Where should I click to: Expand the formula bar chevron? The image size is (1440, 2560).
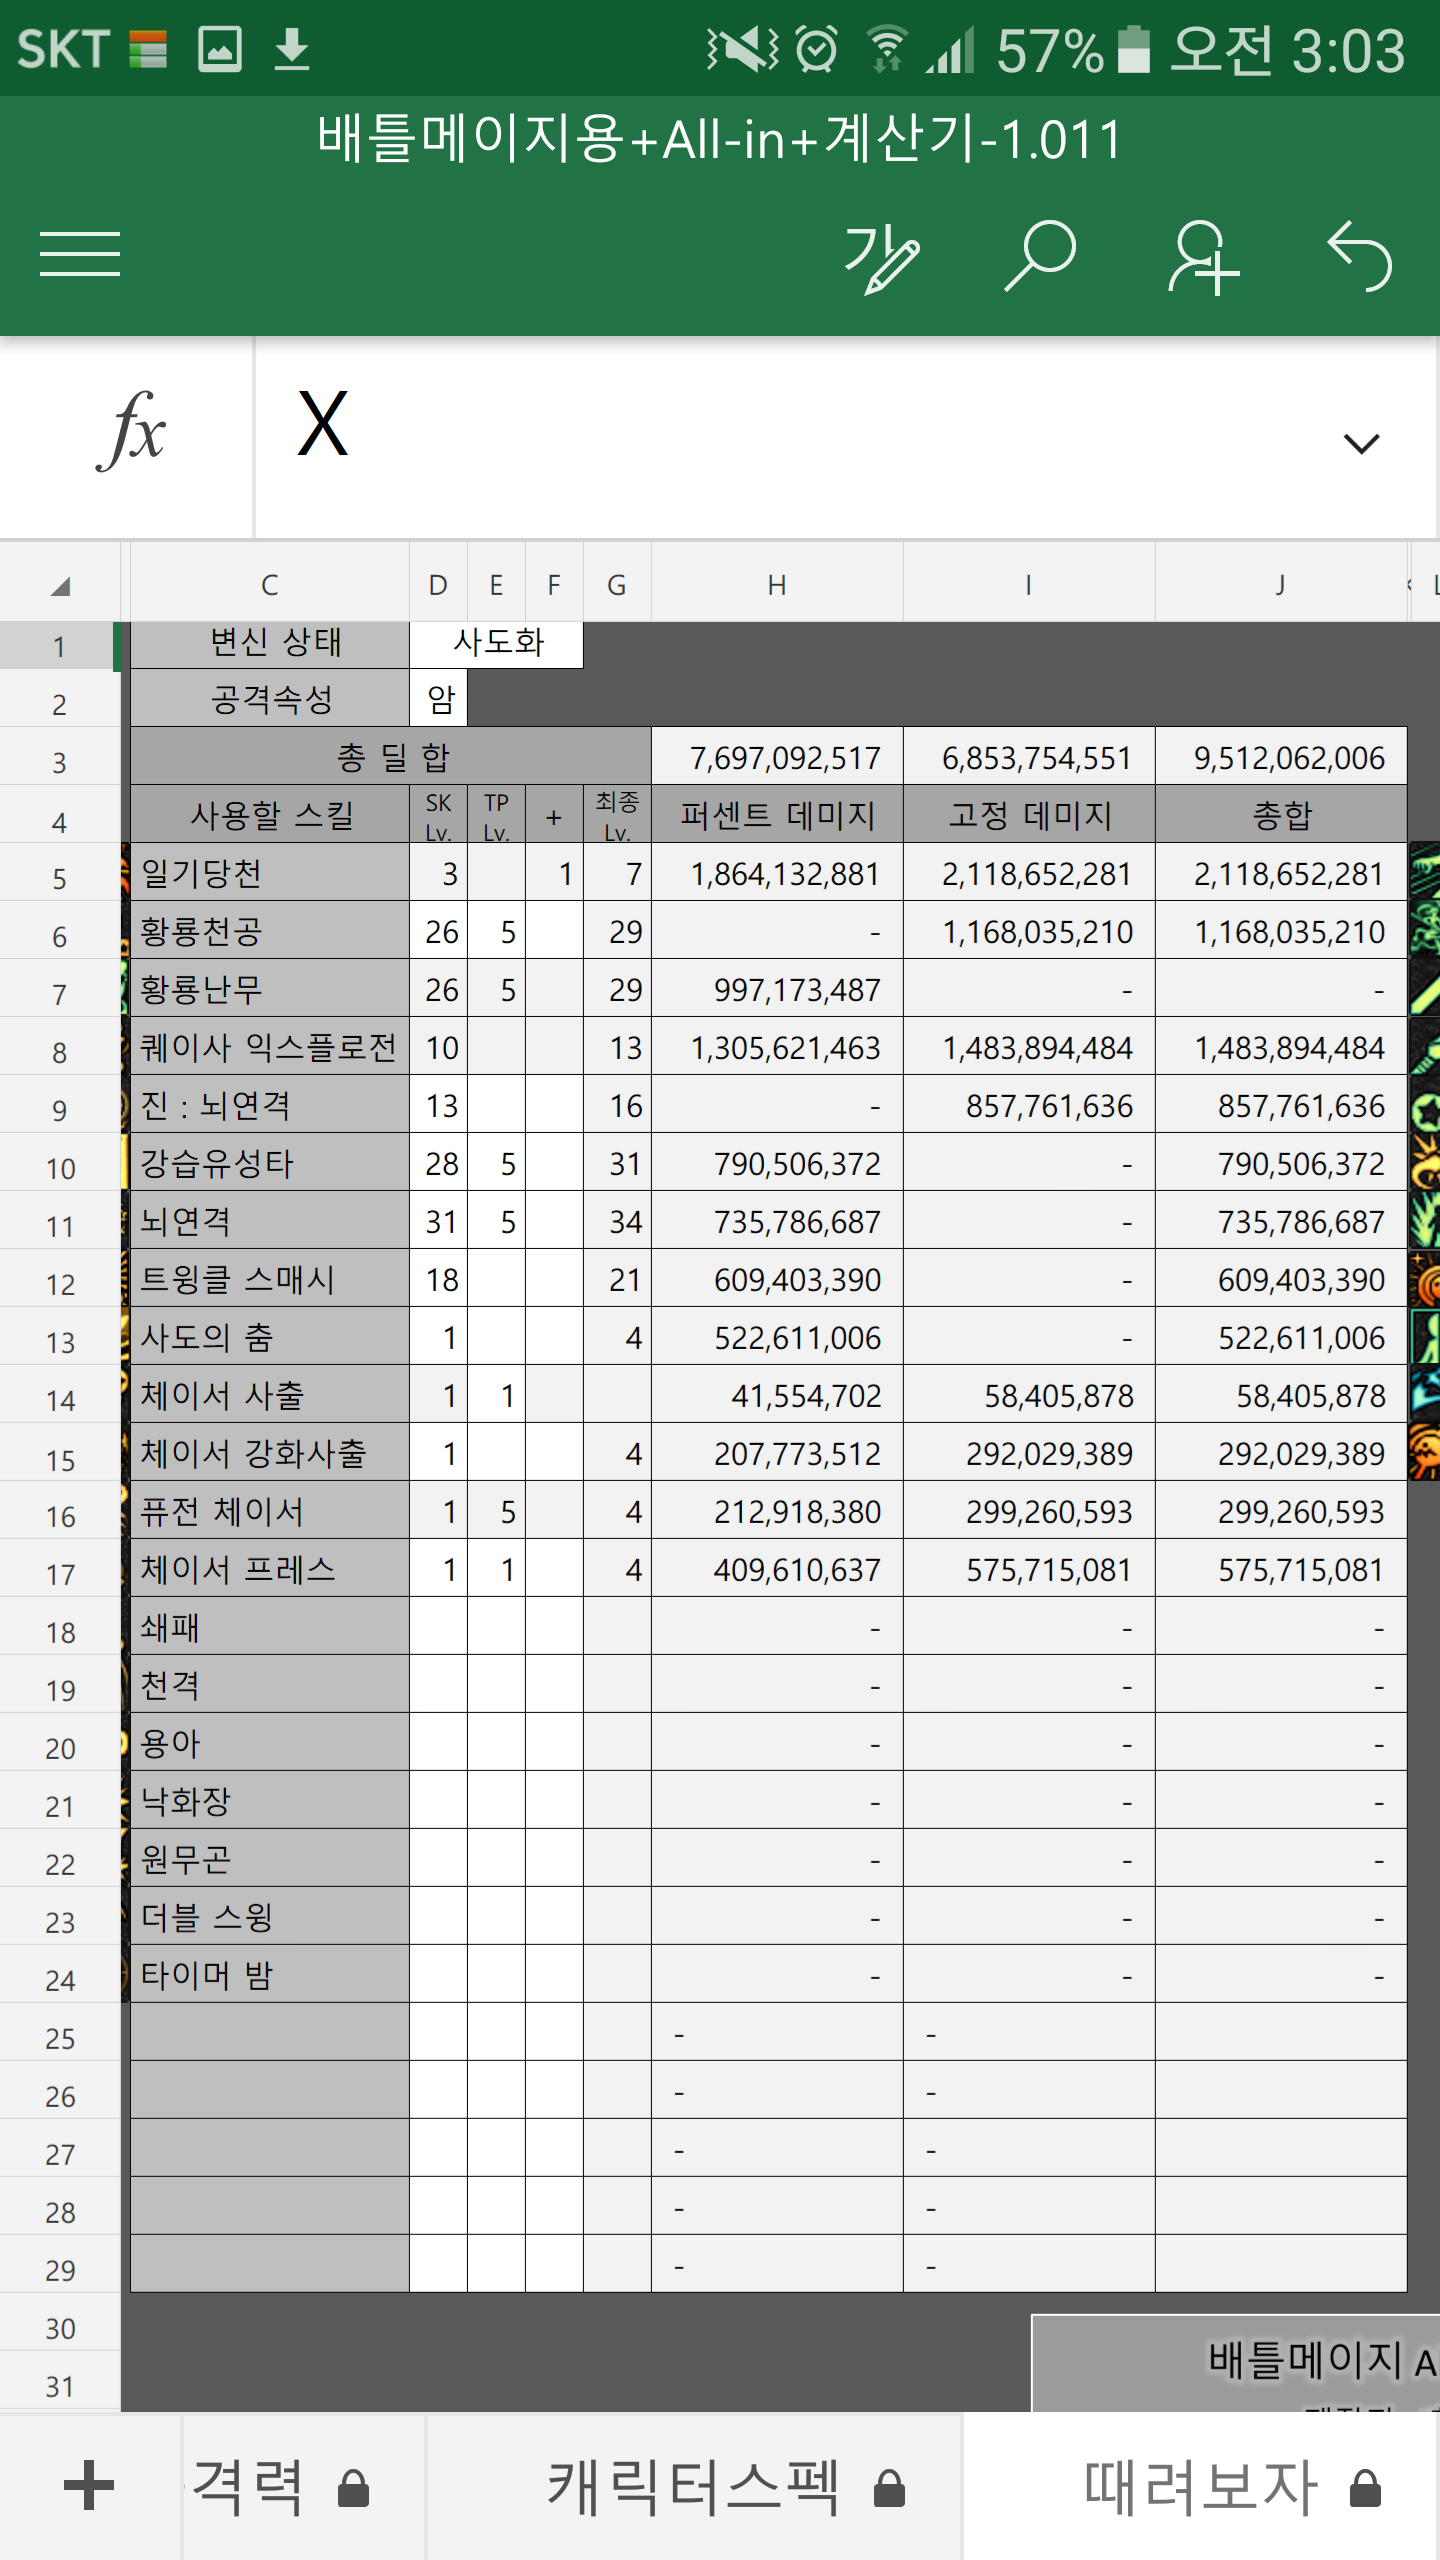(x=1361, y=442)
